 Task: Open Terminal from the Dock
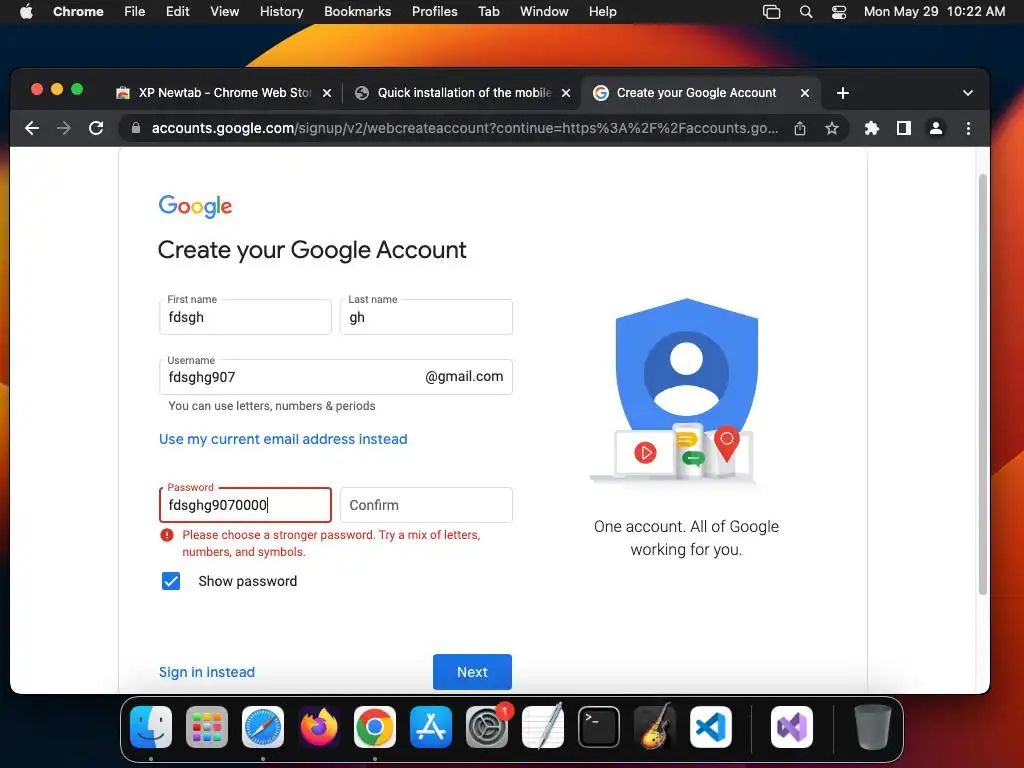pos(599,727)
